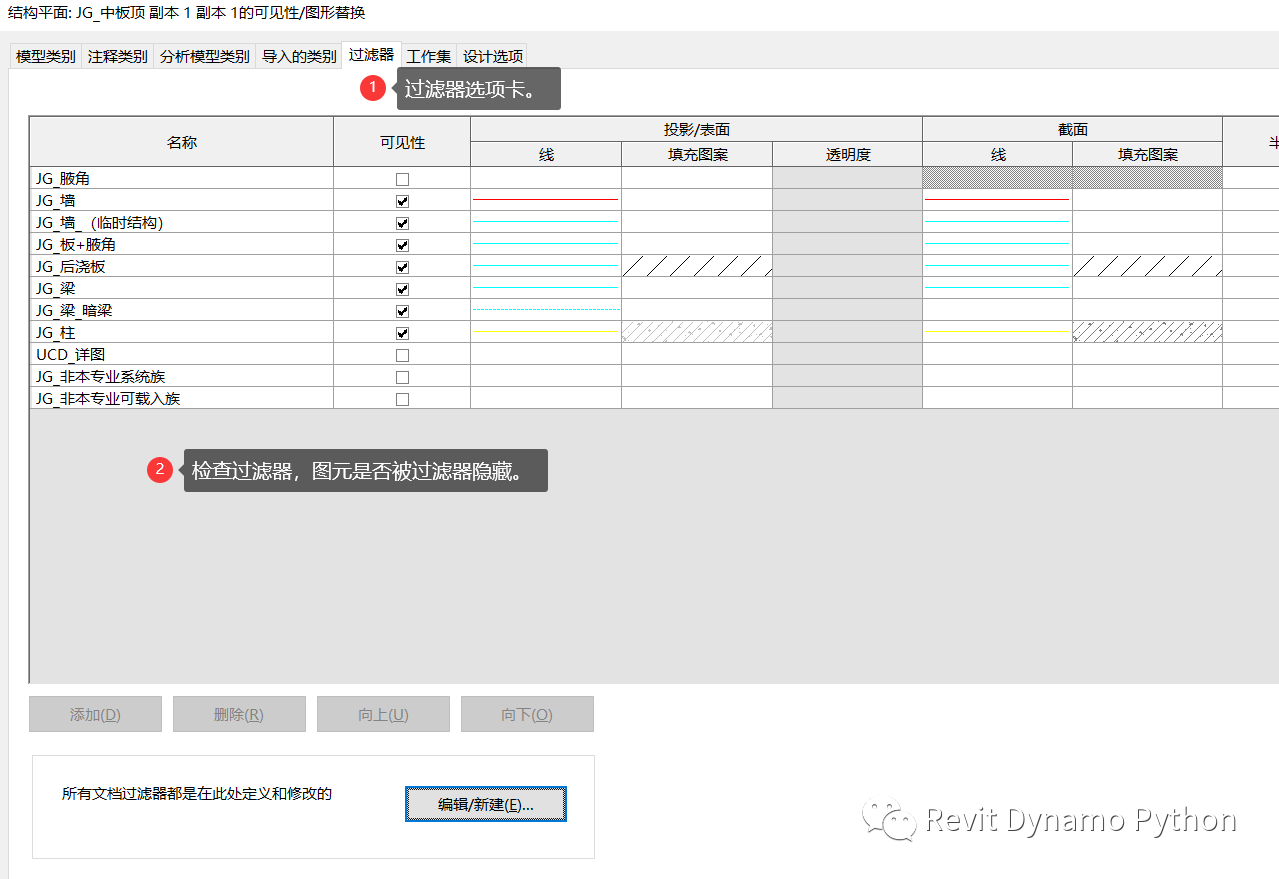Toggle visibility checkbox of JG_后浇板
The width and height of the screenshot is (1279, 879).
click(402, 267)
